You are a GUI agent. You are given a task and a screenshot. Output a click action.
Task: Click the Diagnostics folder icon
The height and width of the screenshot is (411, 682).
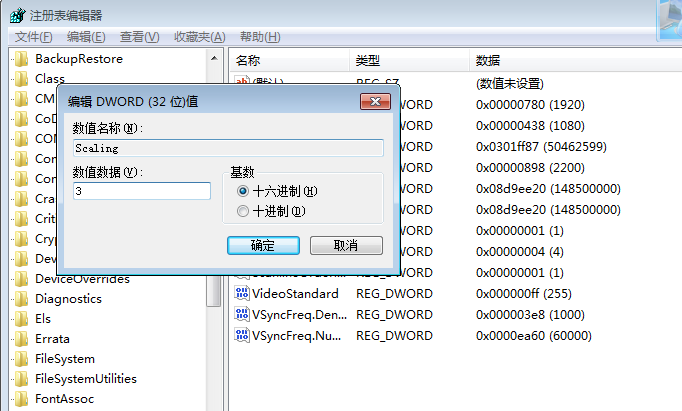pyautogui.click(x=21, y=299)
